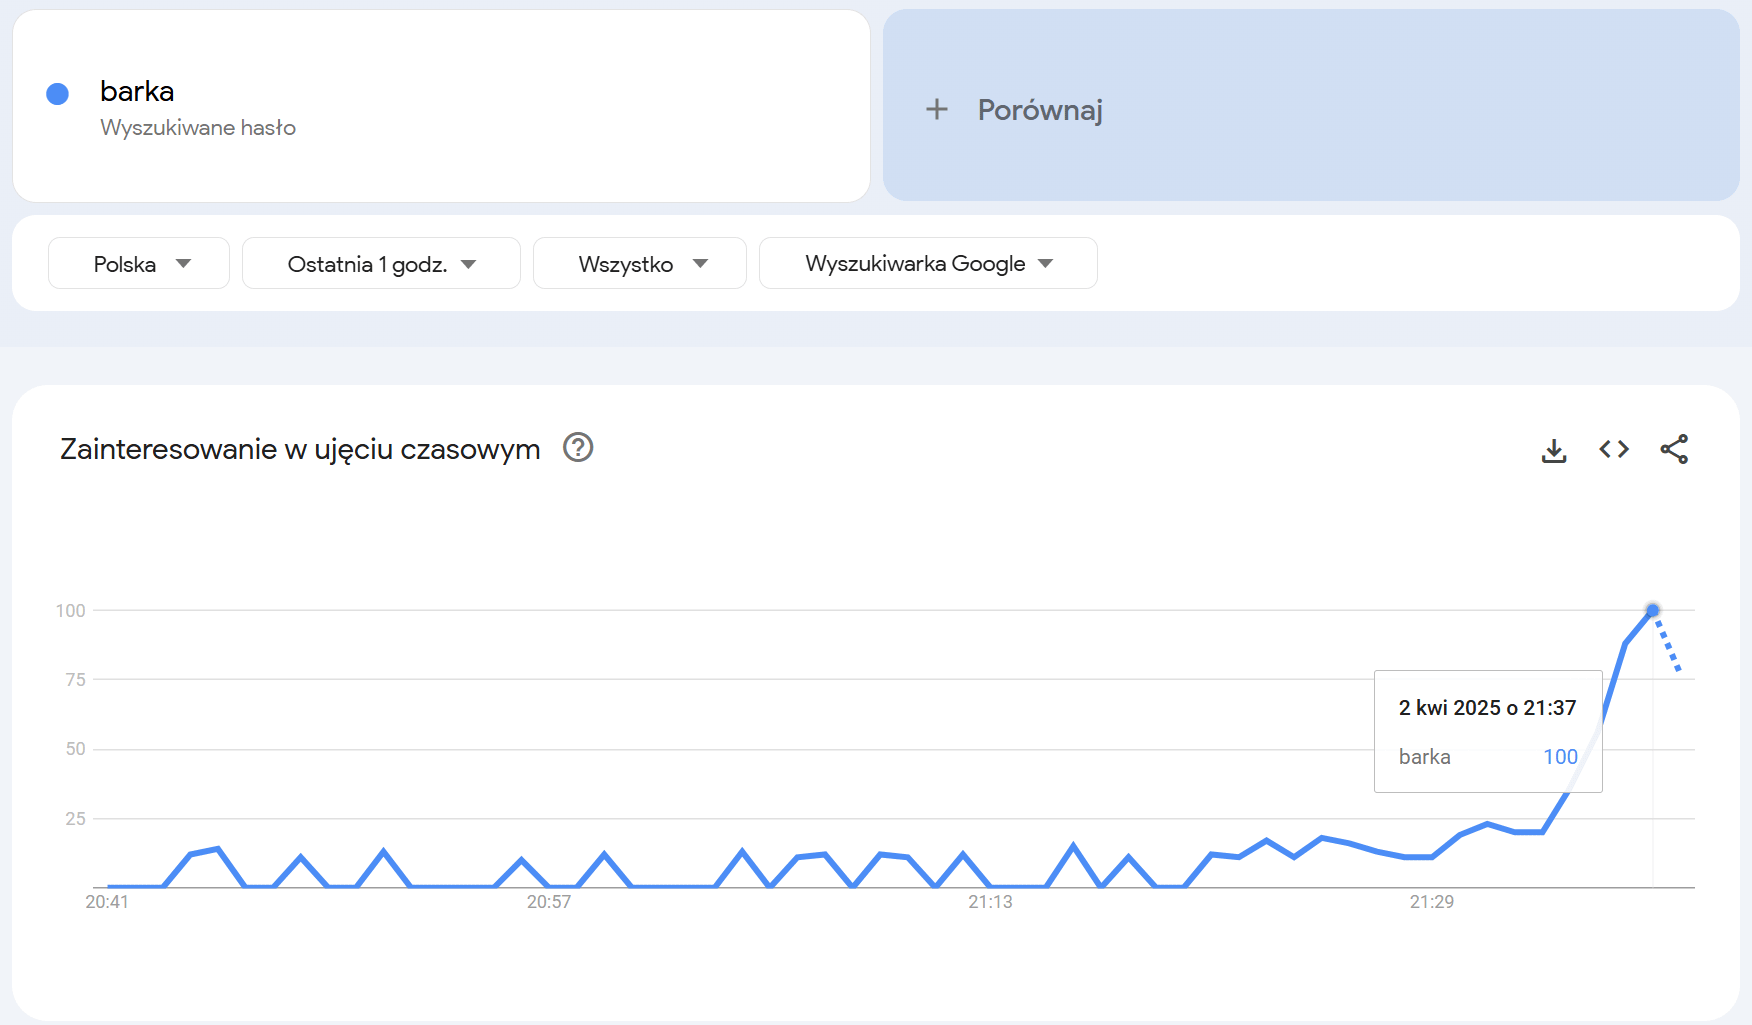Click the Porównaj compare button
Screen dimensions: 1752x1025
click(1311, 106)
